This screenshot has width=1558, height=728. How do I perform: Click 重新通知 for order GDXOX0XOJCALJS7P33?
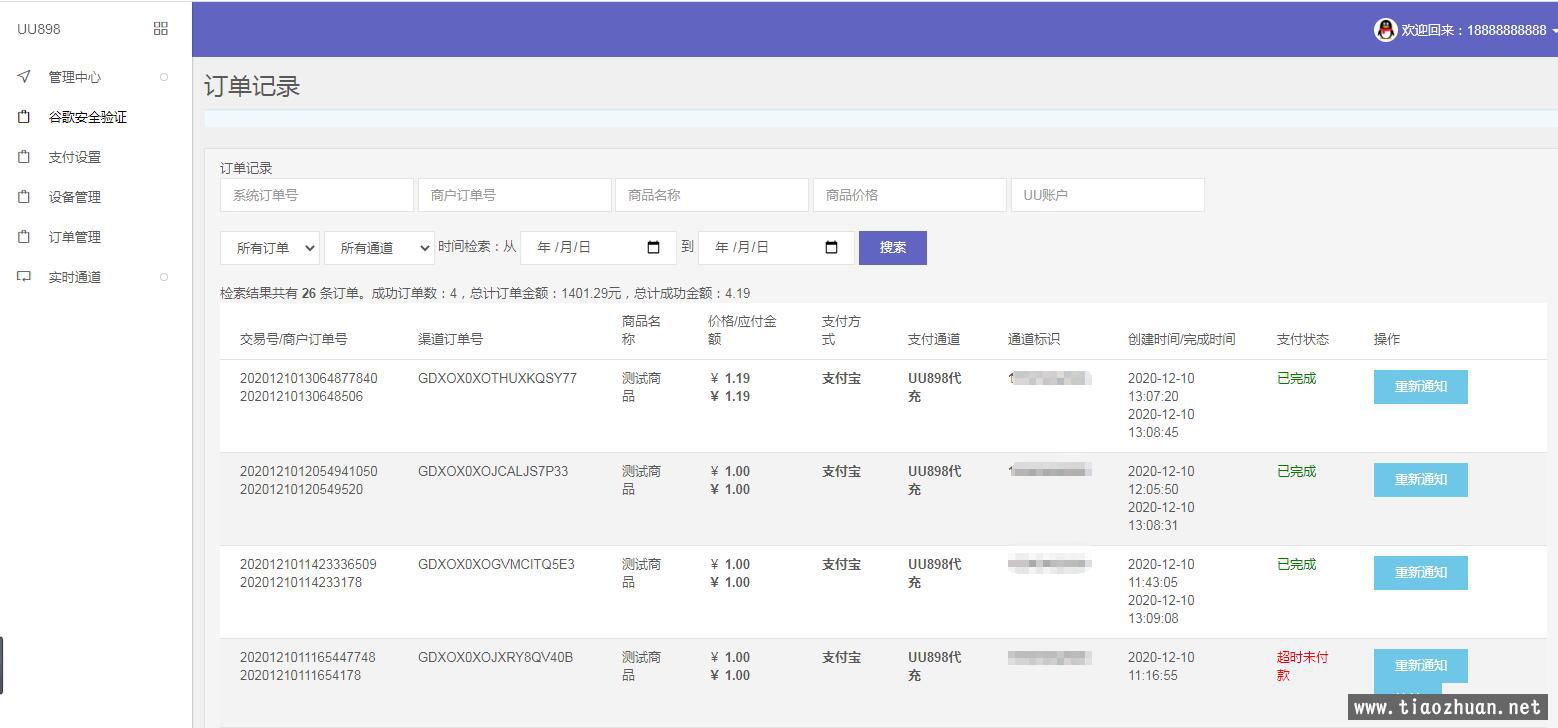1421,480
